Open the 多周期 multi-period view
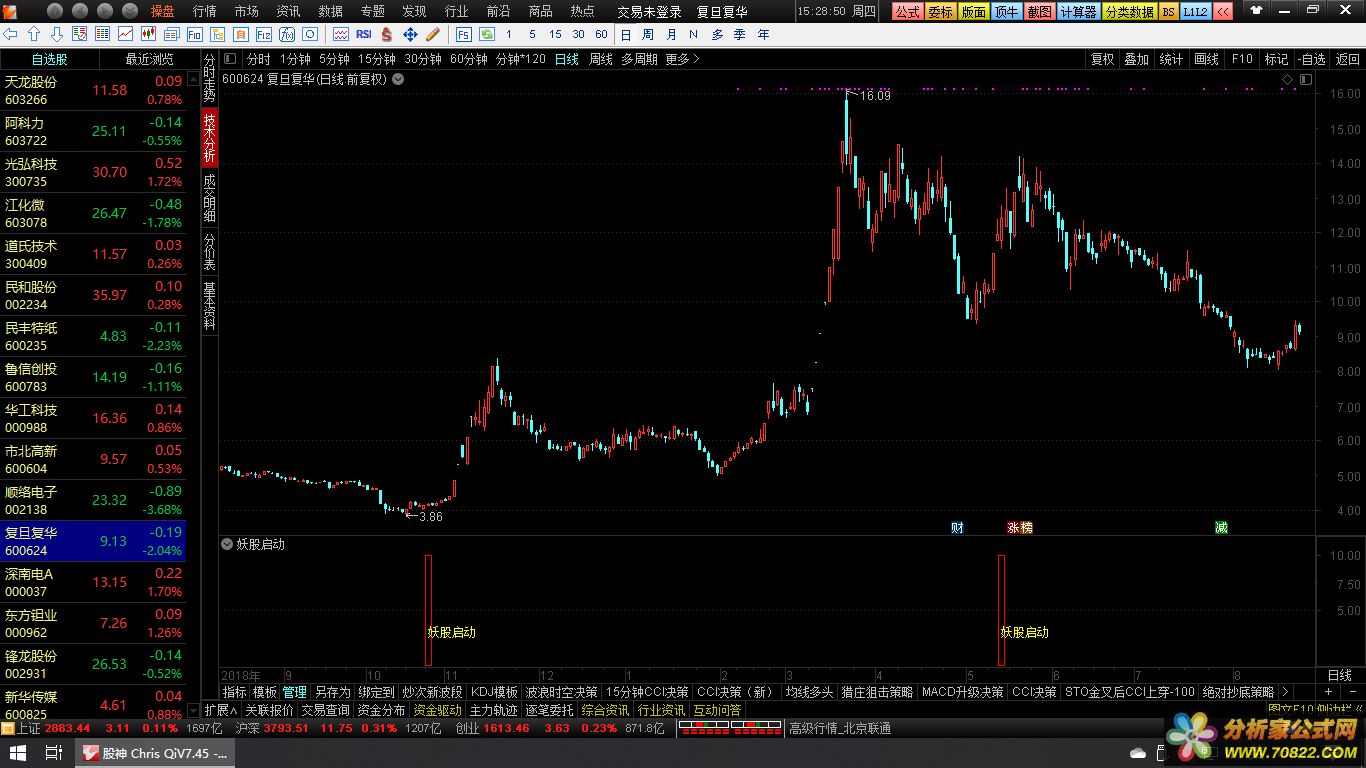The width and height of the screenshot is (1366, 768). [639, 59]
